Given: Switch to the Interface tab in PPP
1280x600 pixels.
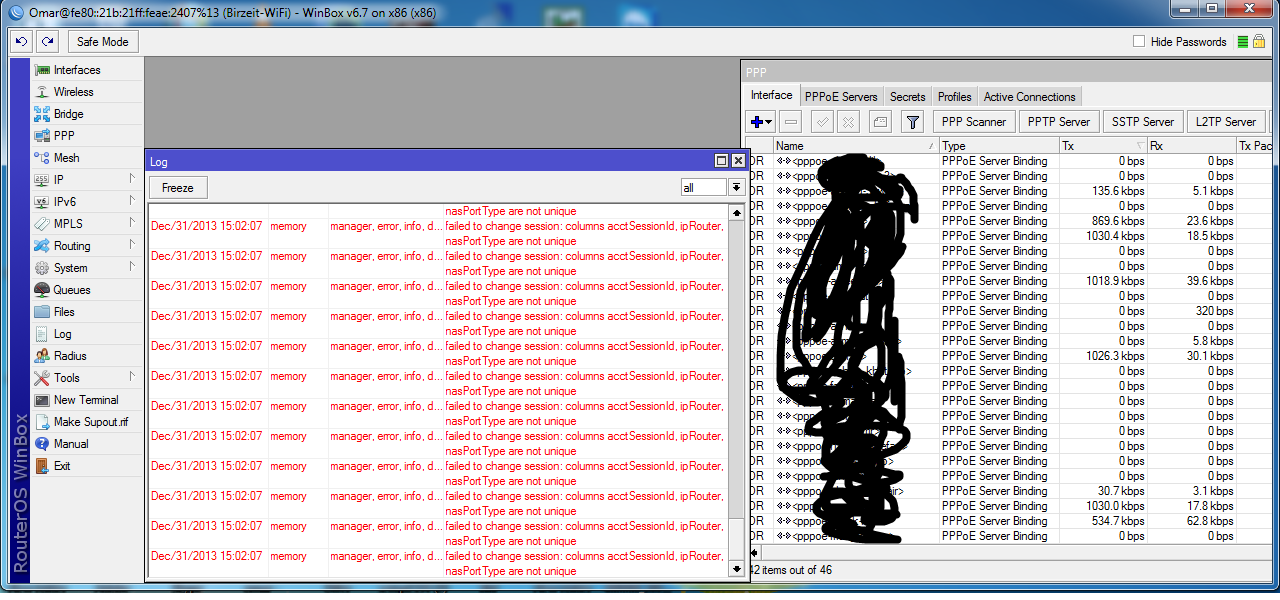Looking at the screenshot, I should pyautogui.click(x=772, y=96).
